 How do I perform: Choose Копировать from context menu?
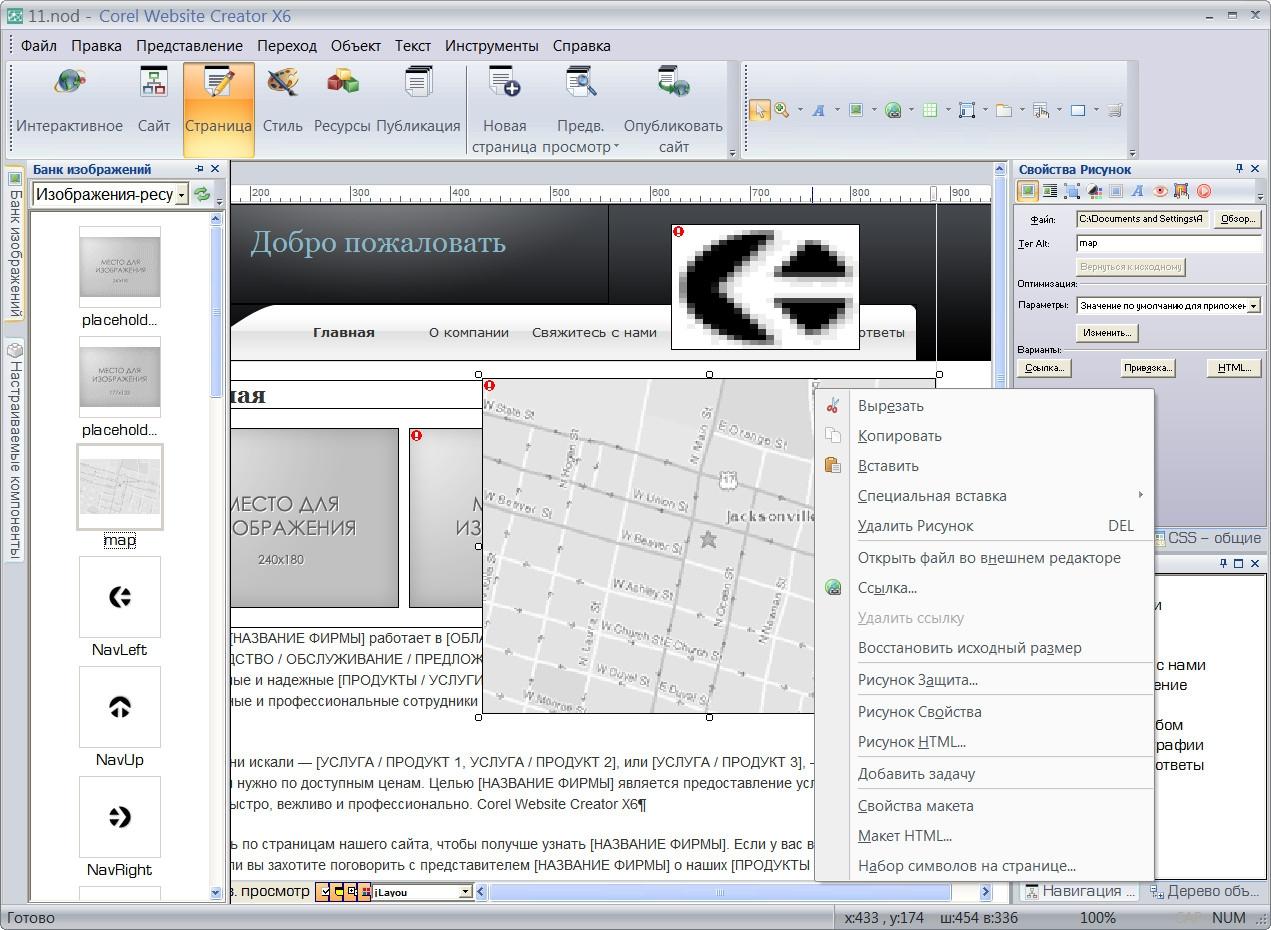pos(899,436)
